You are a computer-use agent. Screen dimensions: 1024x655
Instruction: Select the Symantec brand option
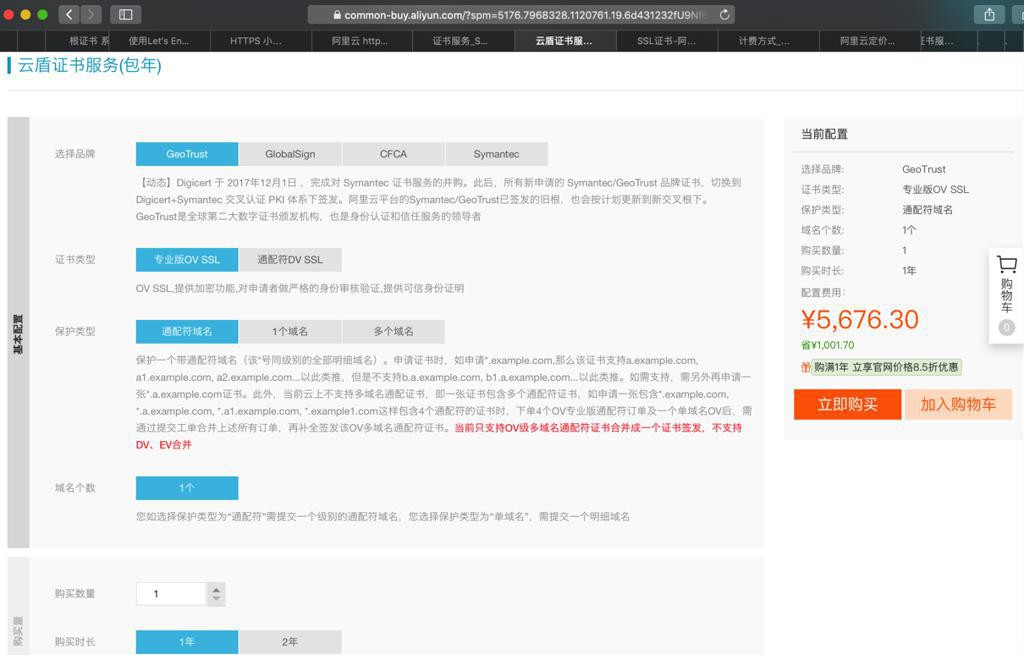[496, 154]
